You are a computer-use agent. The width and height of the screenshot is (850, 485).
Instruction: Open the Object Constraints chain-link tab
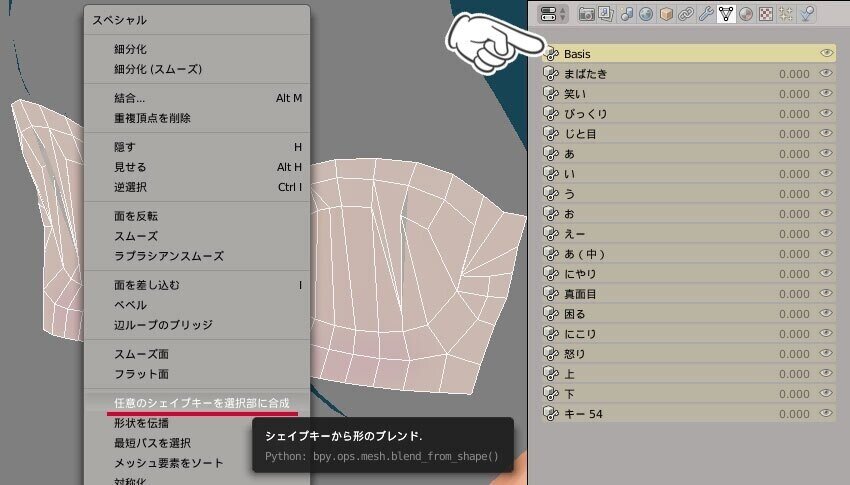686,14
